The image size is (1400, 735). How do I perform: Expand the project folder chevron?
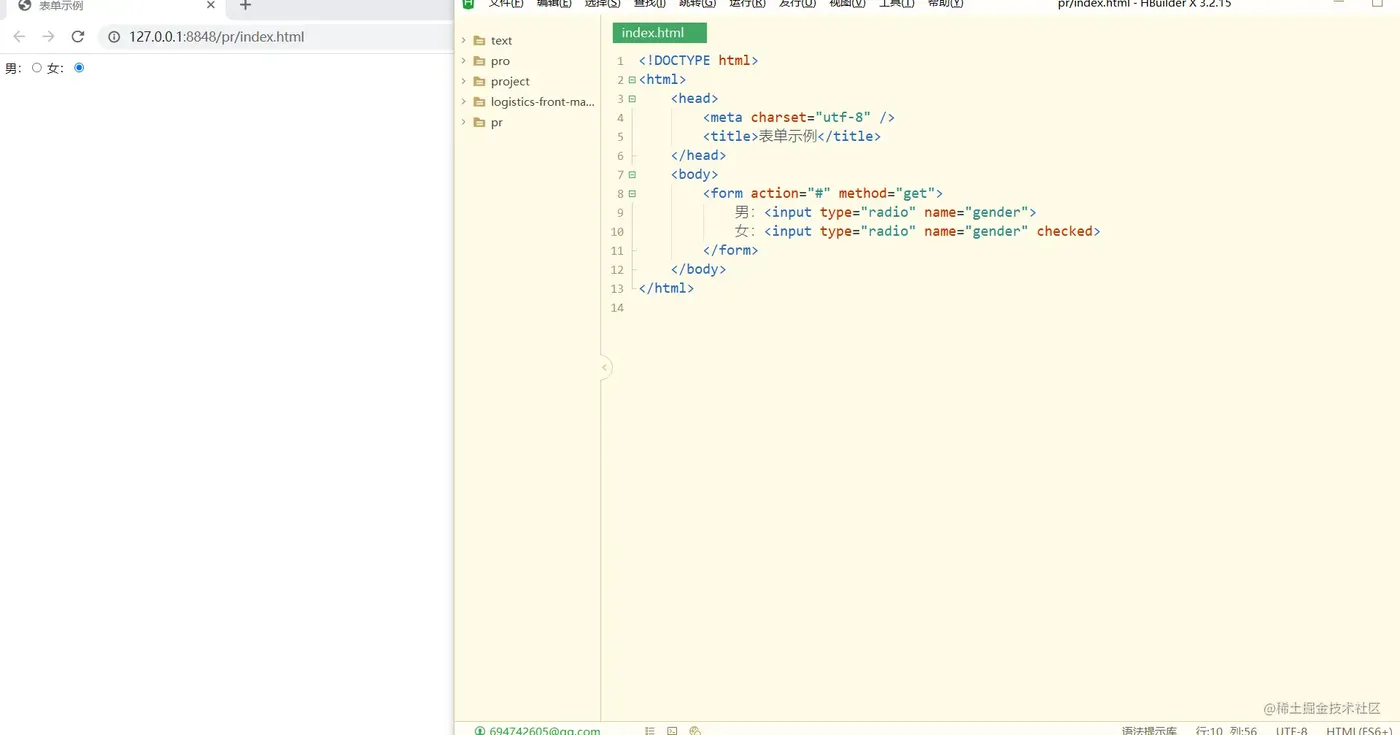pyautogui.click(x=464, y=82)
